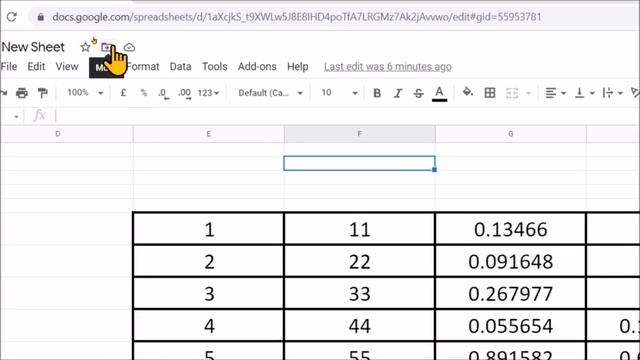Select the cell containing 11

(x=360, y=229)
